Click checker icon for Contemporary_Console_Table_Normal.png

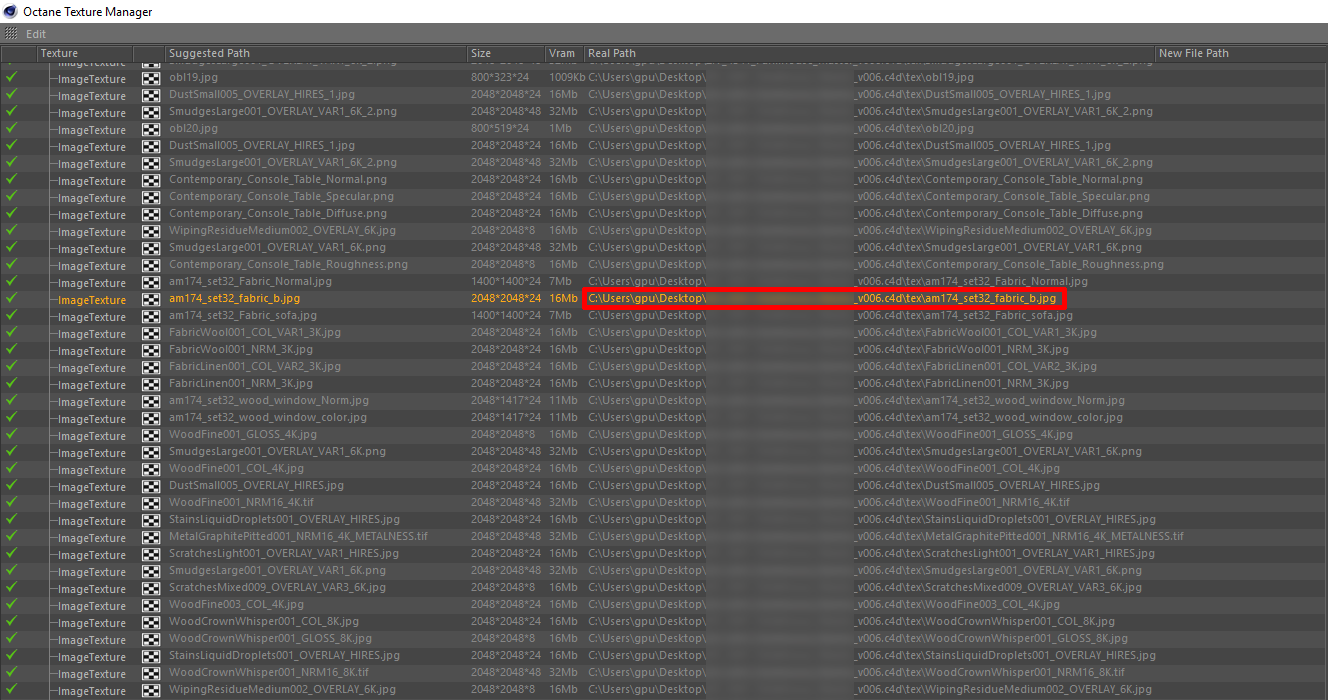[151, 180]
